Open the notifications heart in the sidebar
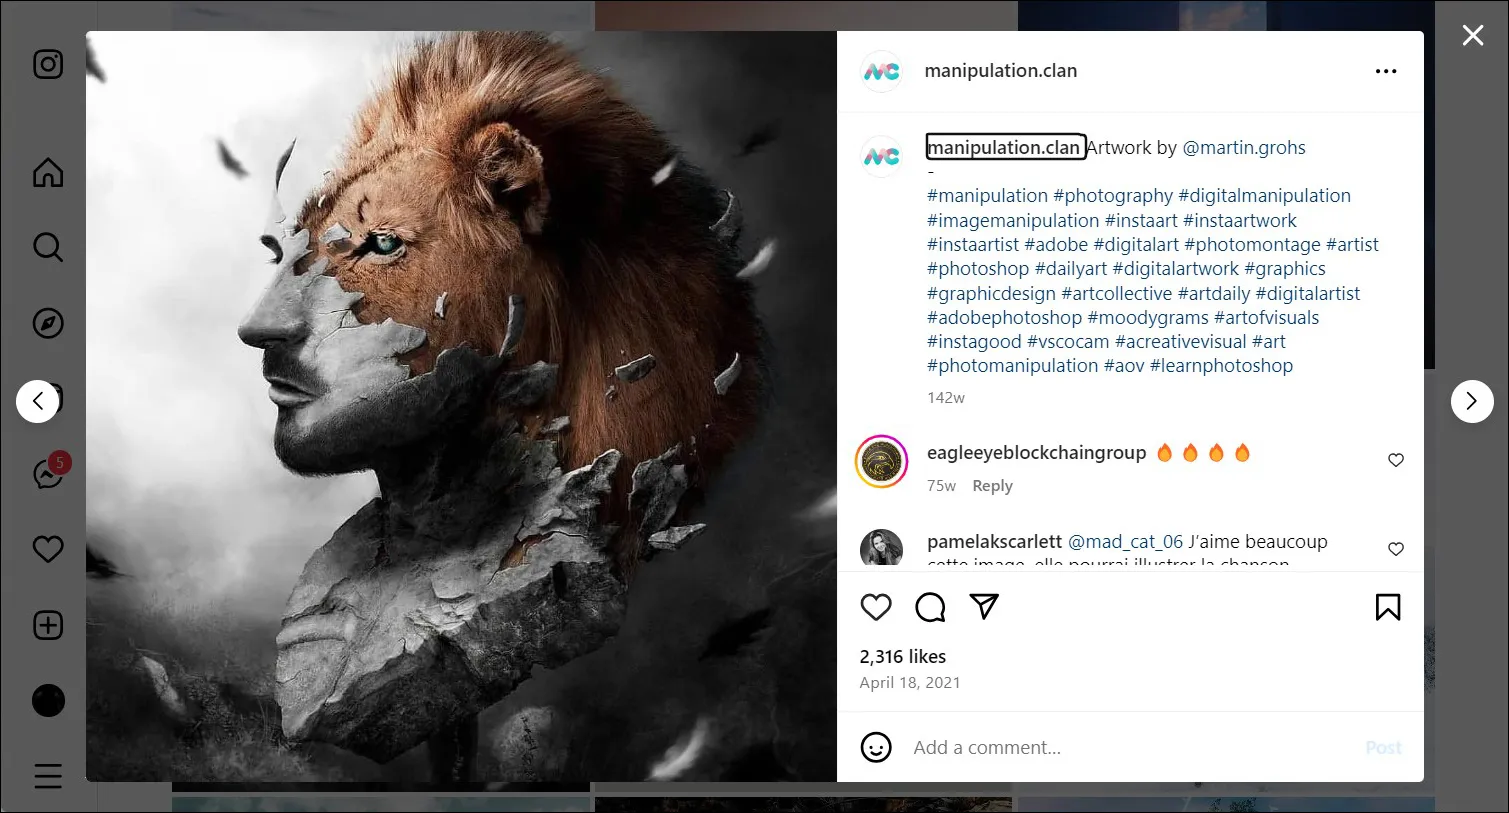The image size is (1509, 813). (47, 549)
